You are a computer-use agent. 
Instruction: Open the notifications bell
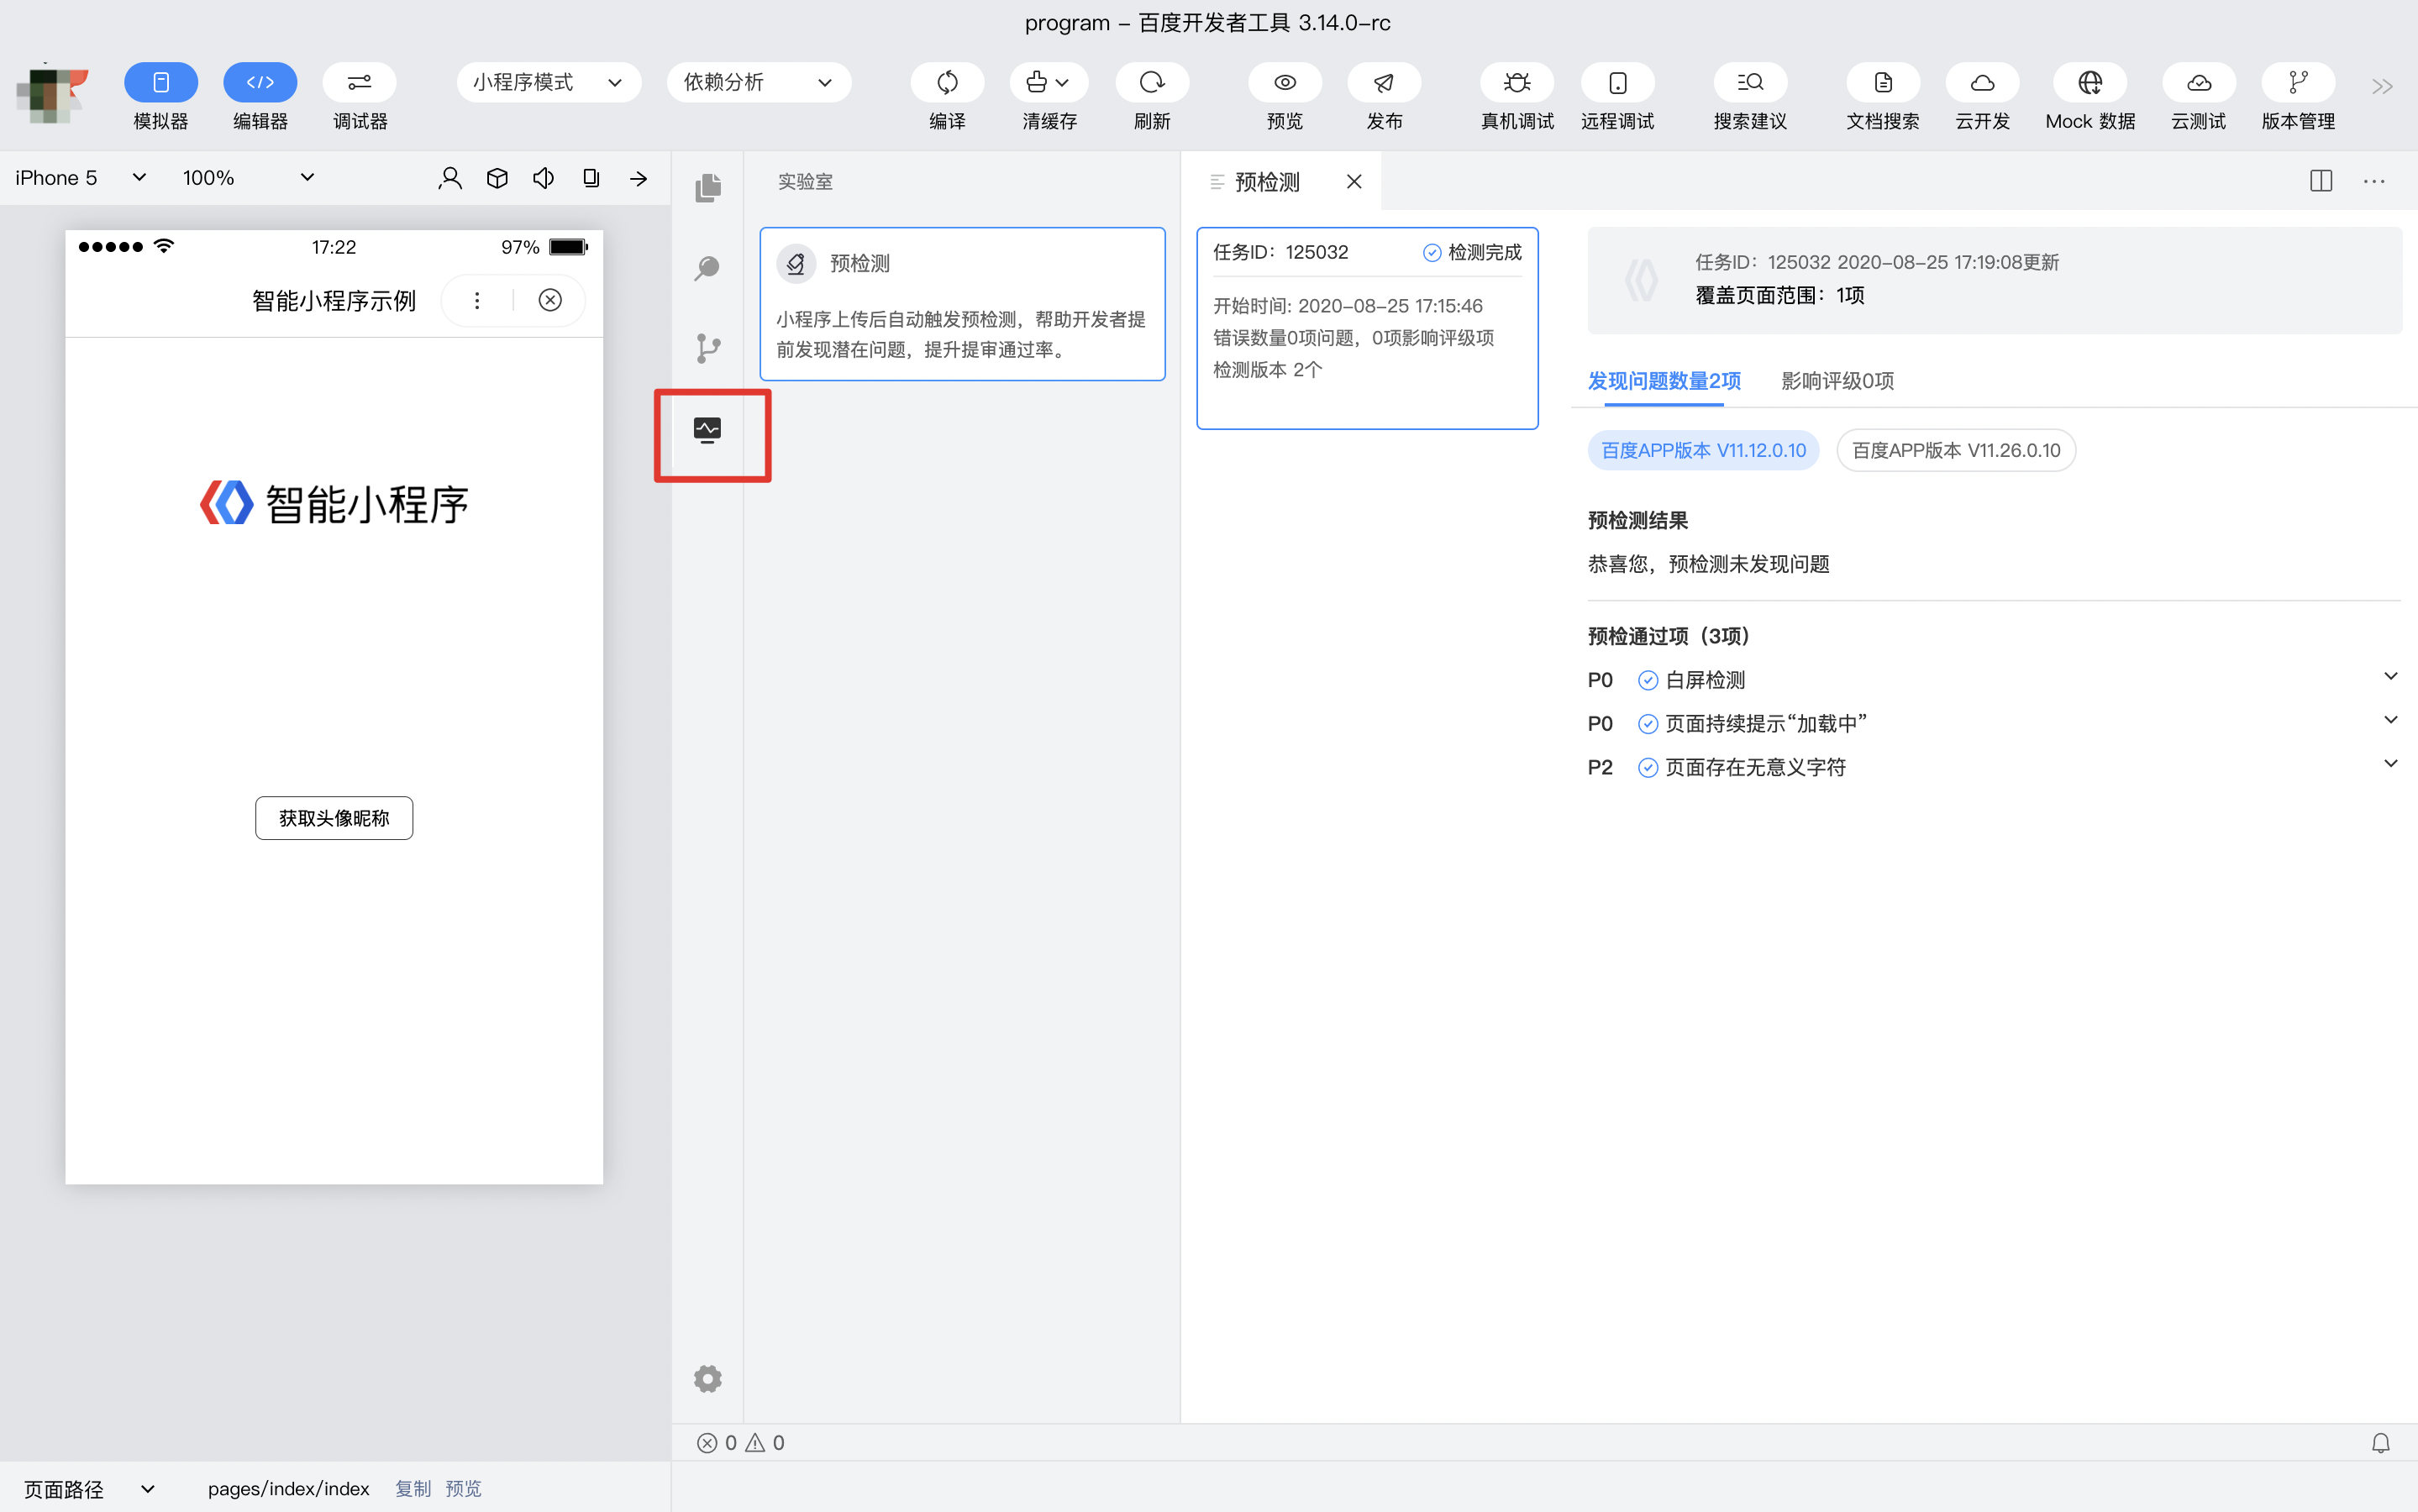click(x=2380, y=1442)
